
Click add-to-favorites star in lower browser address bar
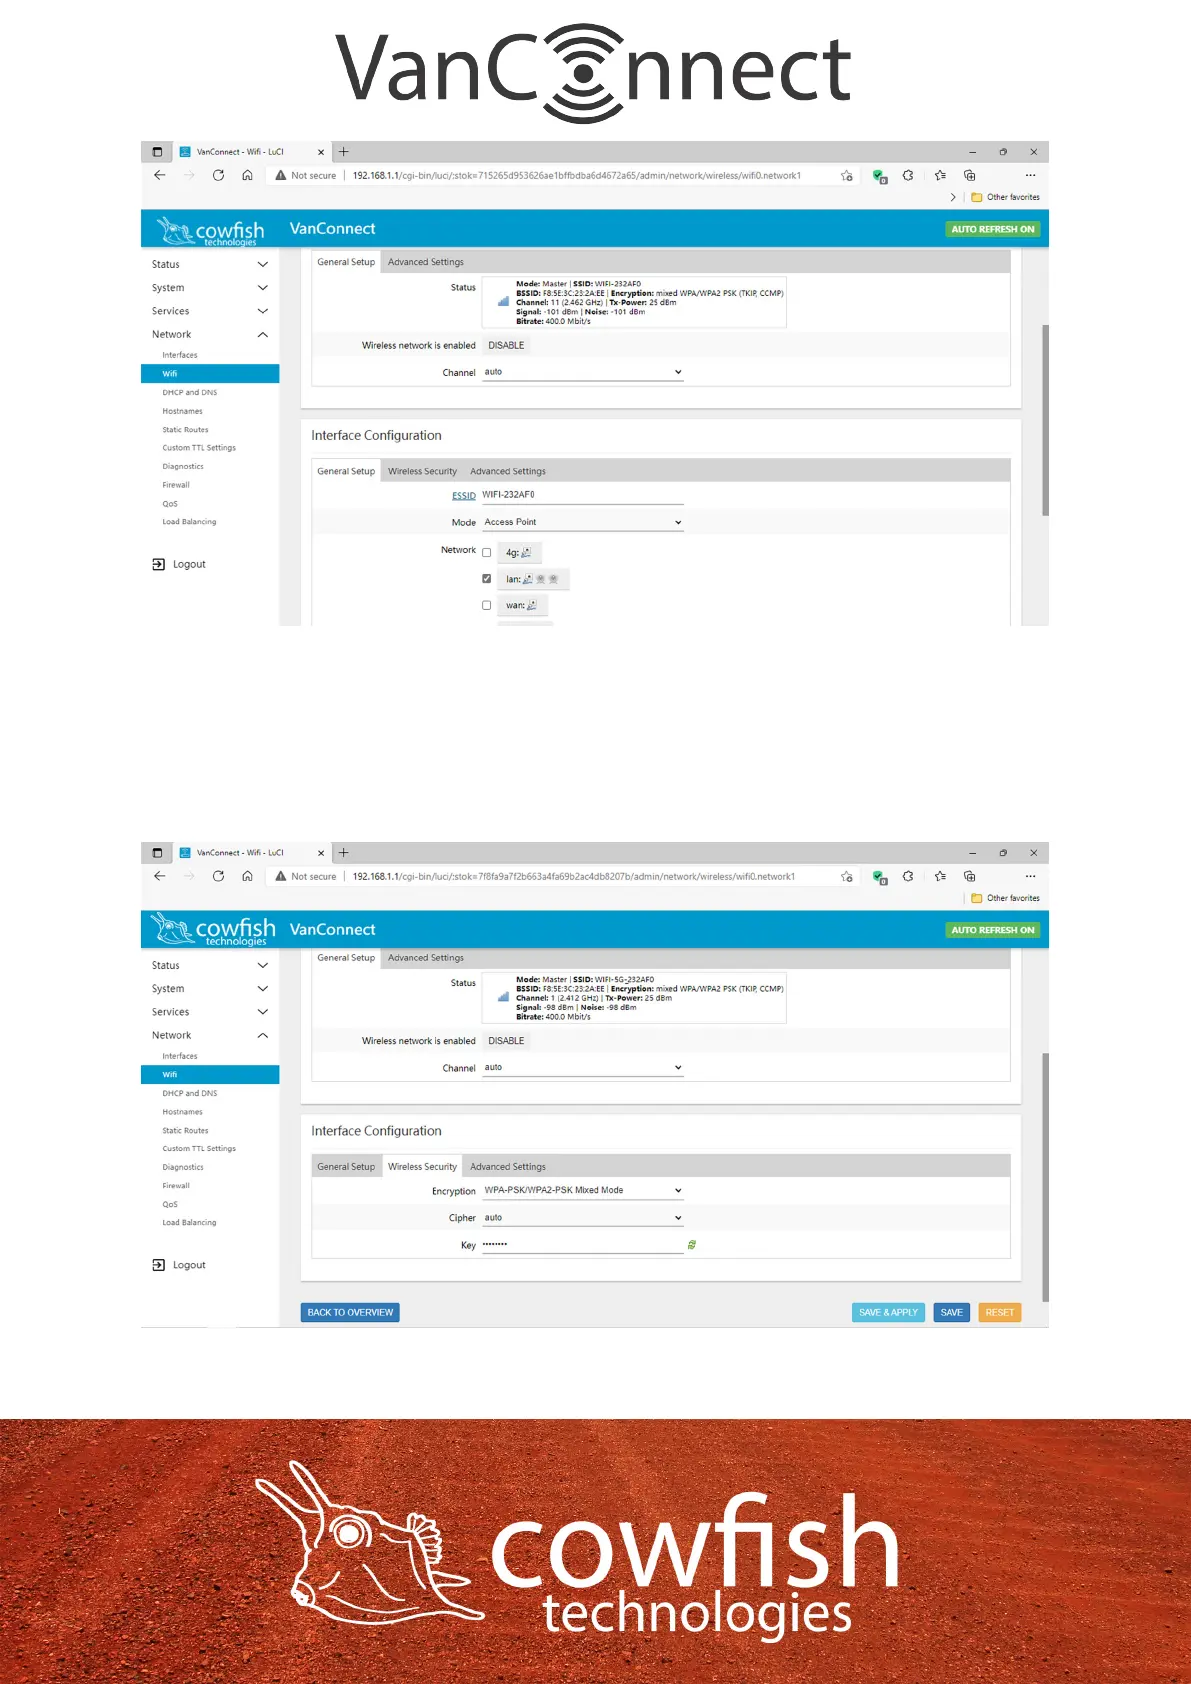(847, 877)
